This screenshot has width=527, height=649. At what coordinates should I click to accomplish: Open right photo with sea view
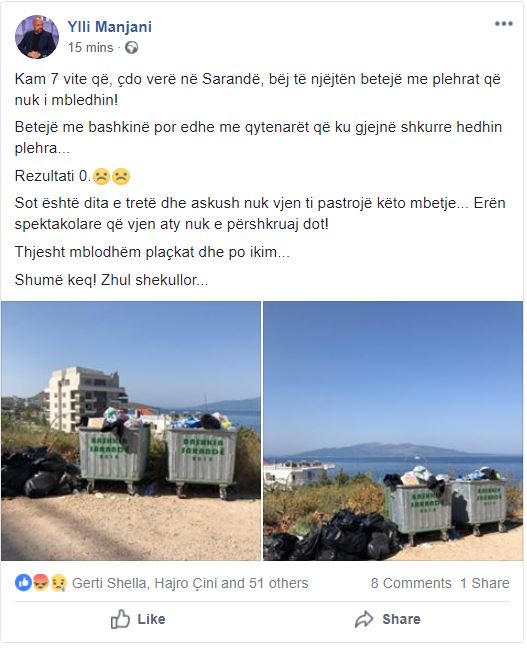pos(393,431)
